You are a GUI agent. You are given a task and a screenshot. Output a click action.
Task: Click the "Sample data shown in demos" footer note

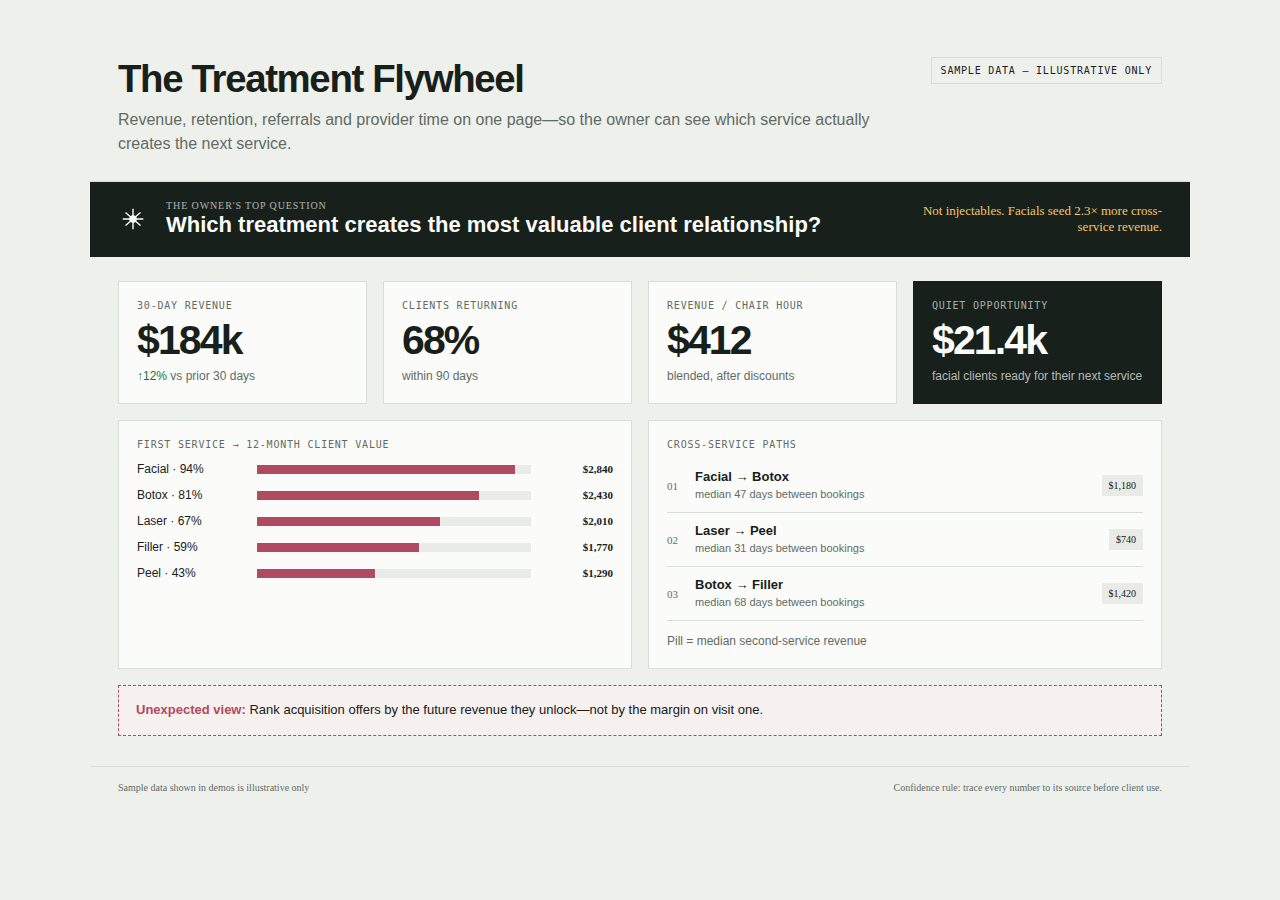tap(214, 788)
